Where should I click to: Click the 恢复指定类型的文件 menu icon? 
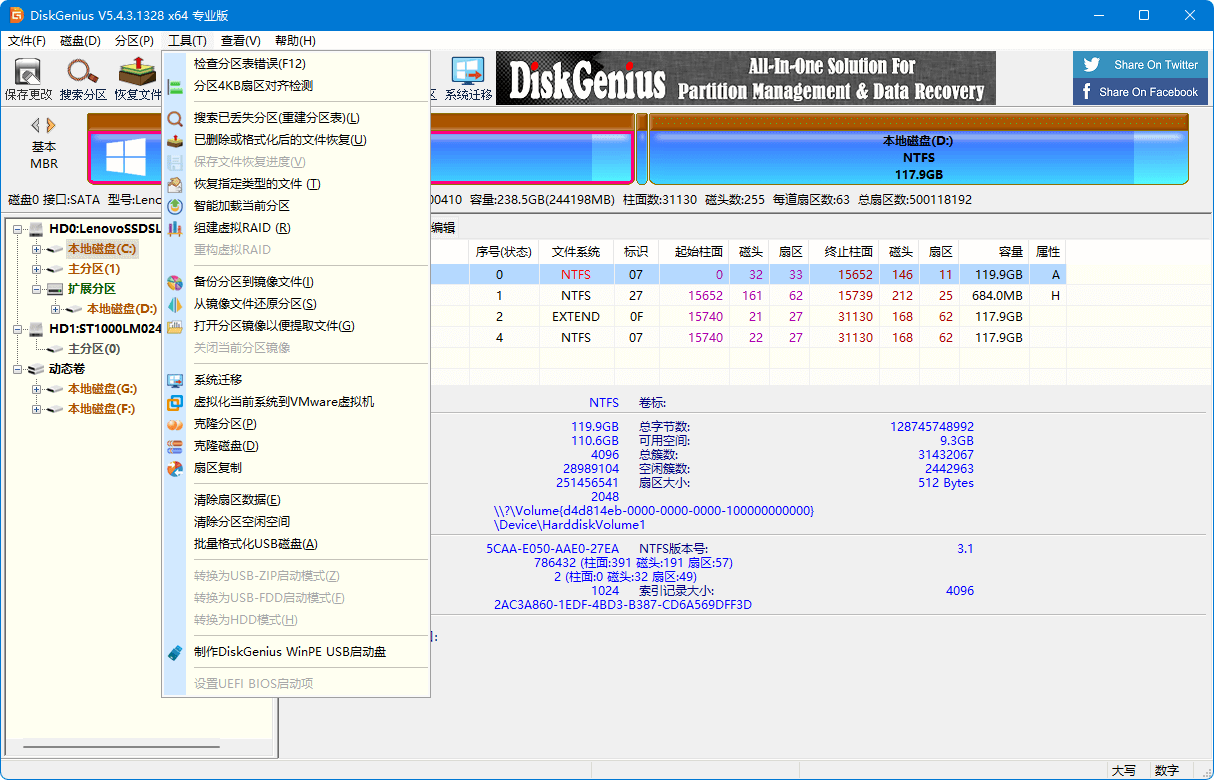[175, 184]
